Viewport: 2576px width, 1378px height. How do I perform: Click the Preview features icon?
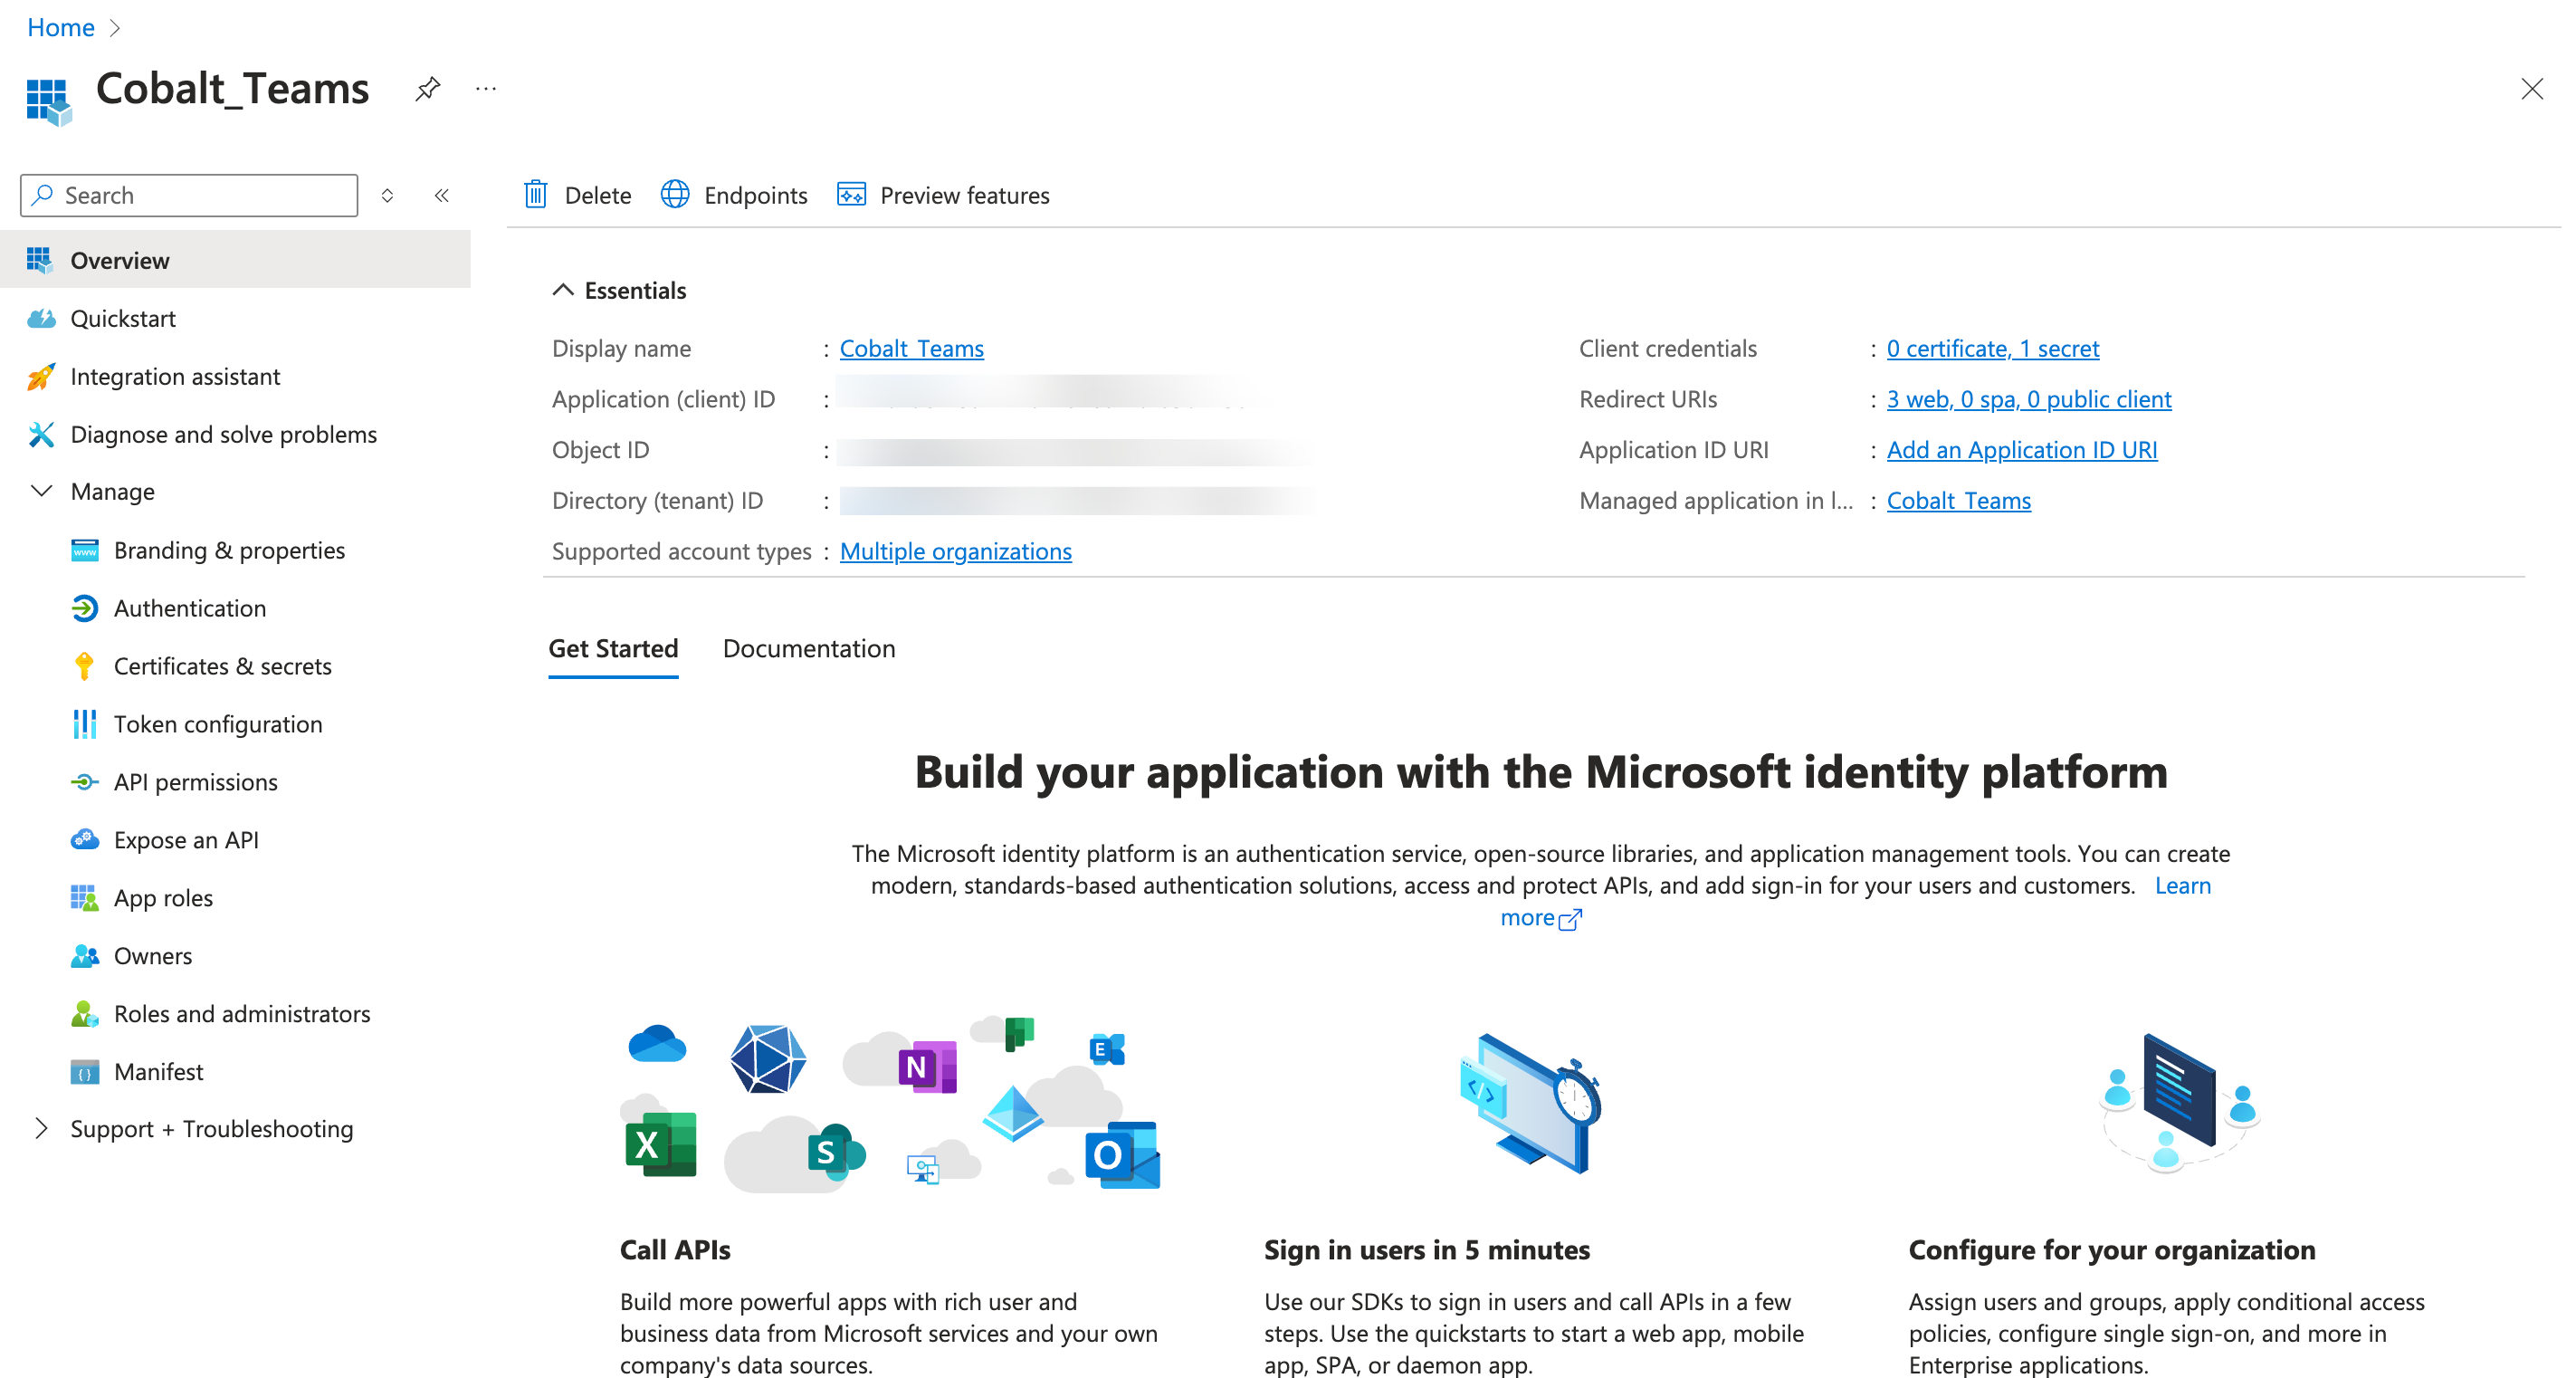851,194
